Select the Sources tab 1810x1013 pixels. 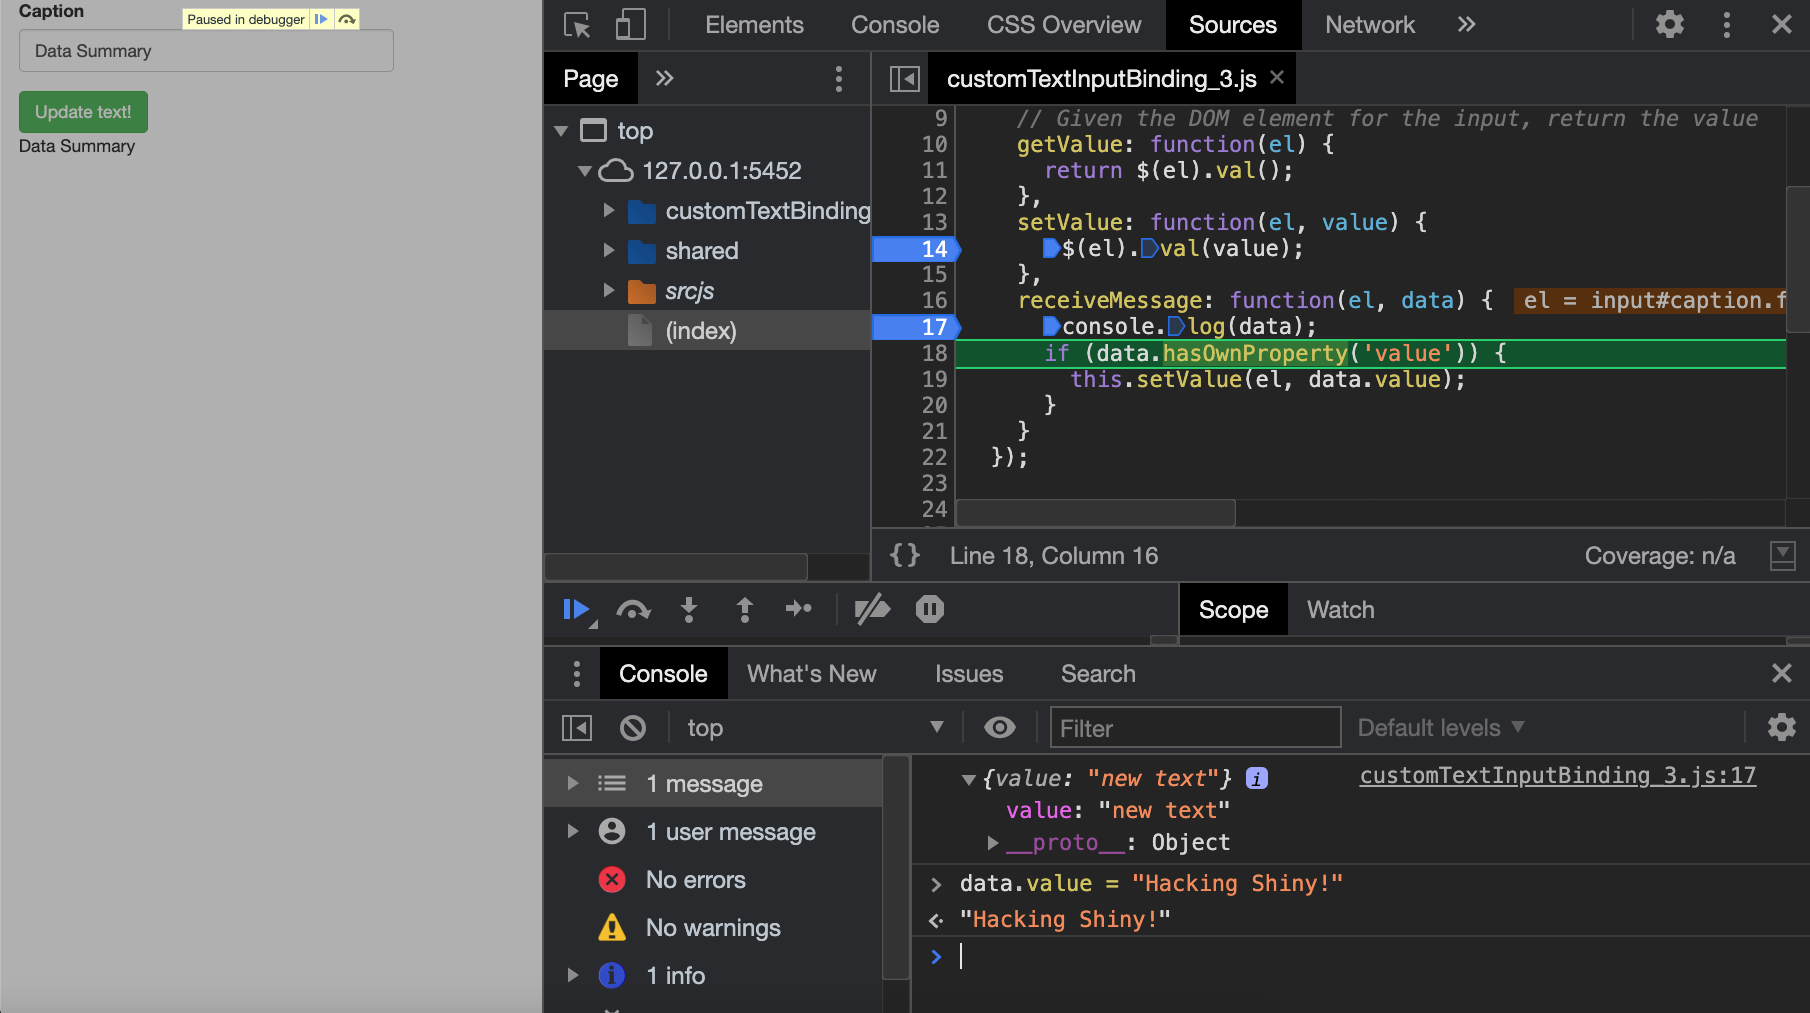coord(1233,25)
